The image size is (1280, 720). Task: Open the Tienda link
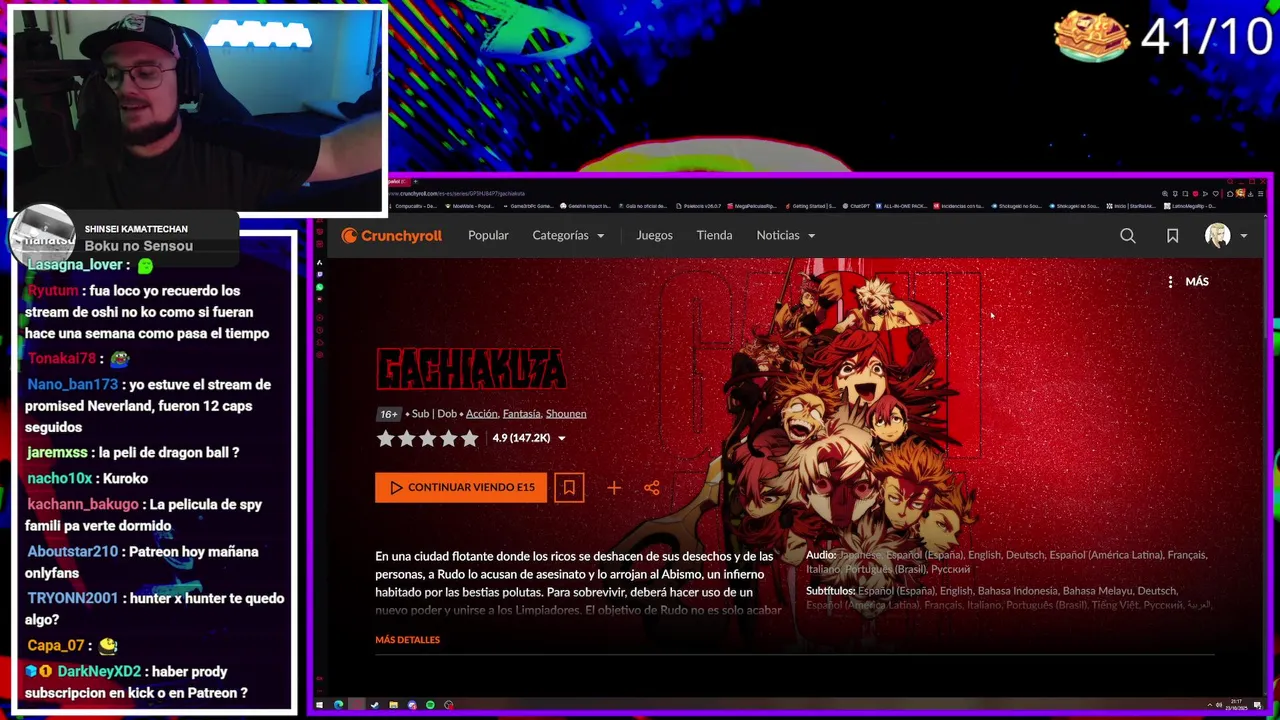click(714, 235)
